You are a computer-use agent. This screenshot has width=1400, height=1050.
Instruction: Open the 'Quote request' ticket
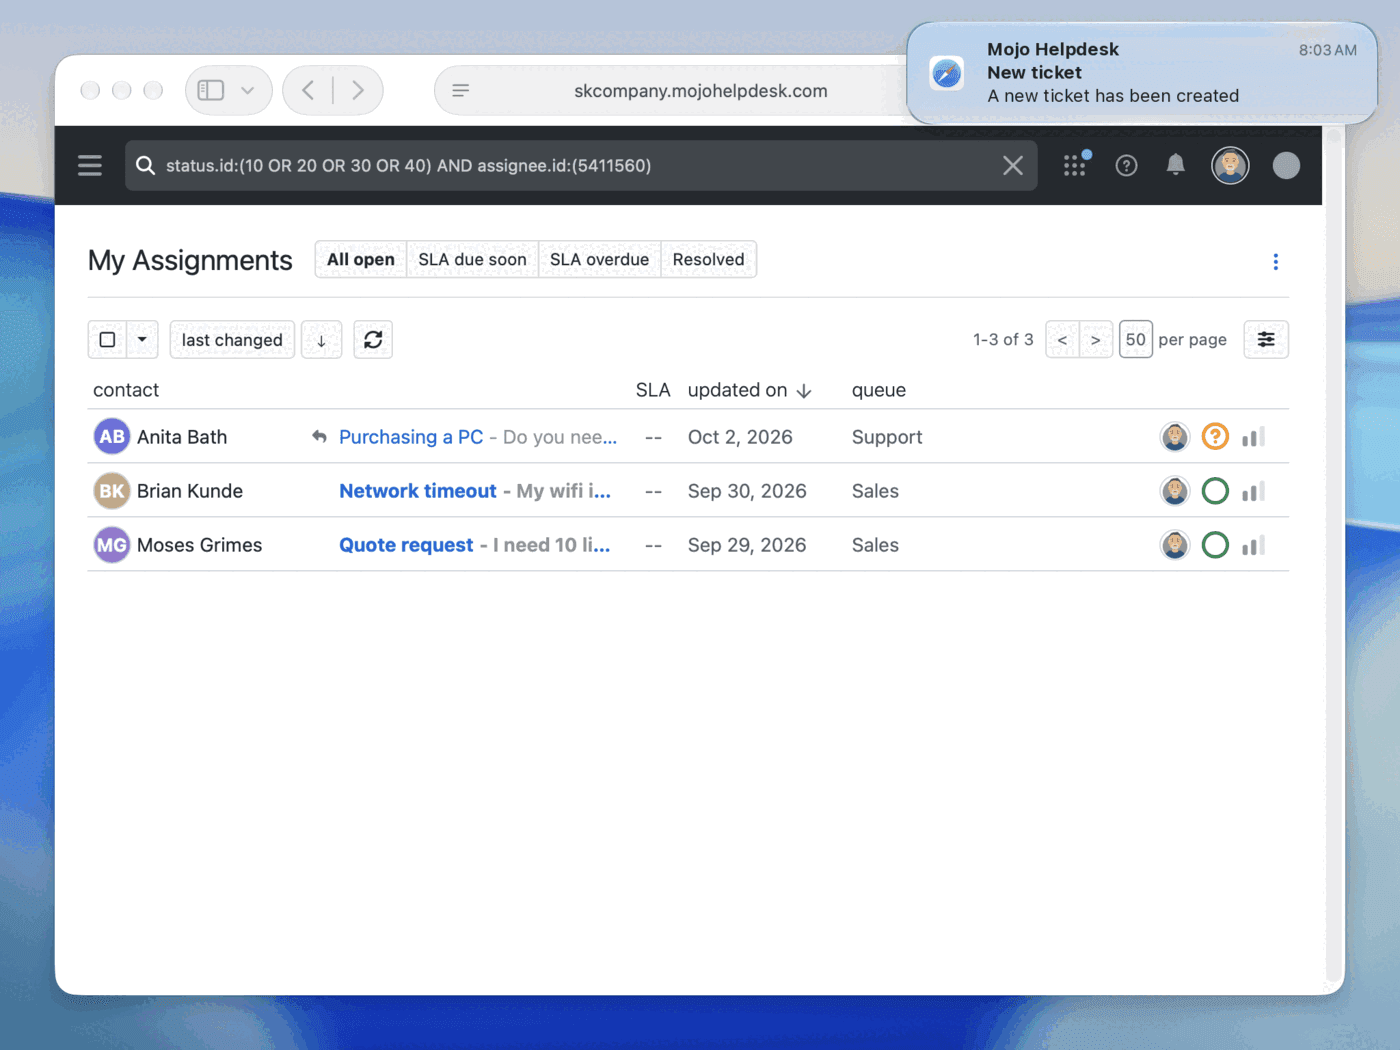point(406,545)
